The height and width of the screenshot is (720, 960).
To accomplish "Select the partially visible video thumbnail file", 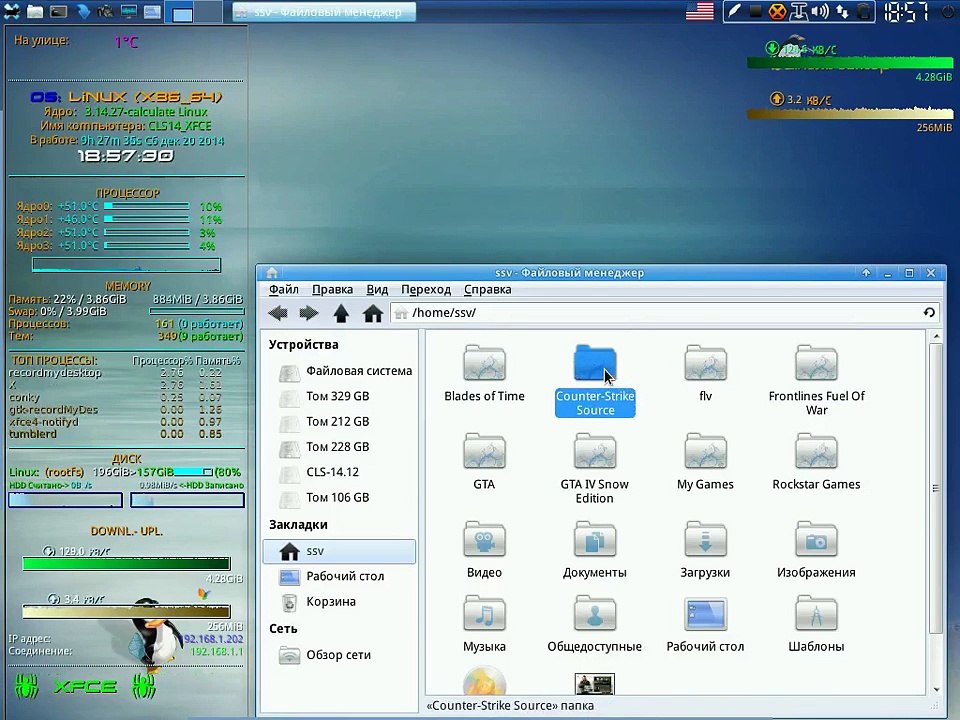I will click(x=594, y=684).
